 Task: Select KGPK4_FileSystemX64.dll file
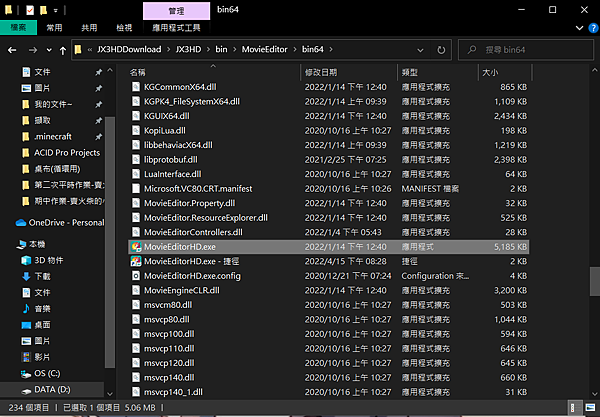pyautogui.click(x=192, y=101)
